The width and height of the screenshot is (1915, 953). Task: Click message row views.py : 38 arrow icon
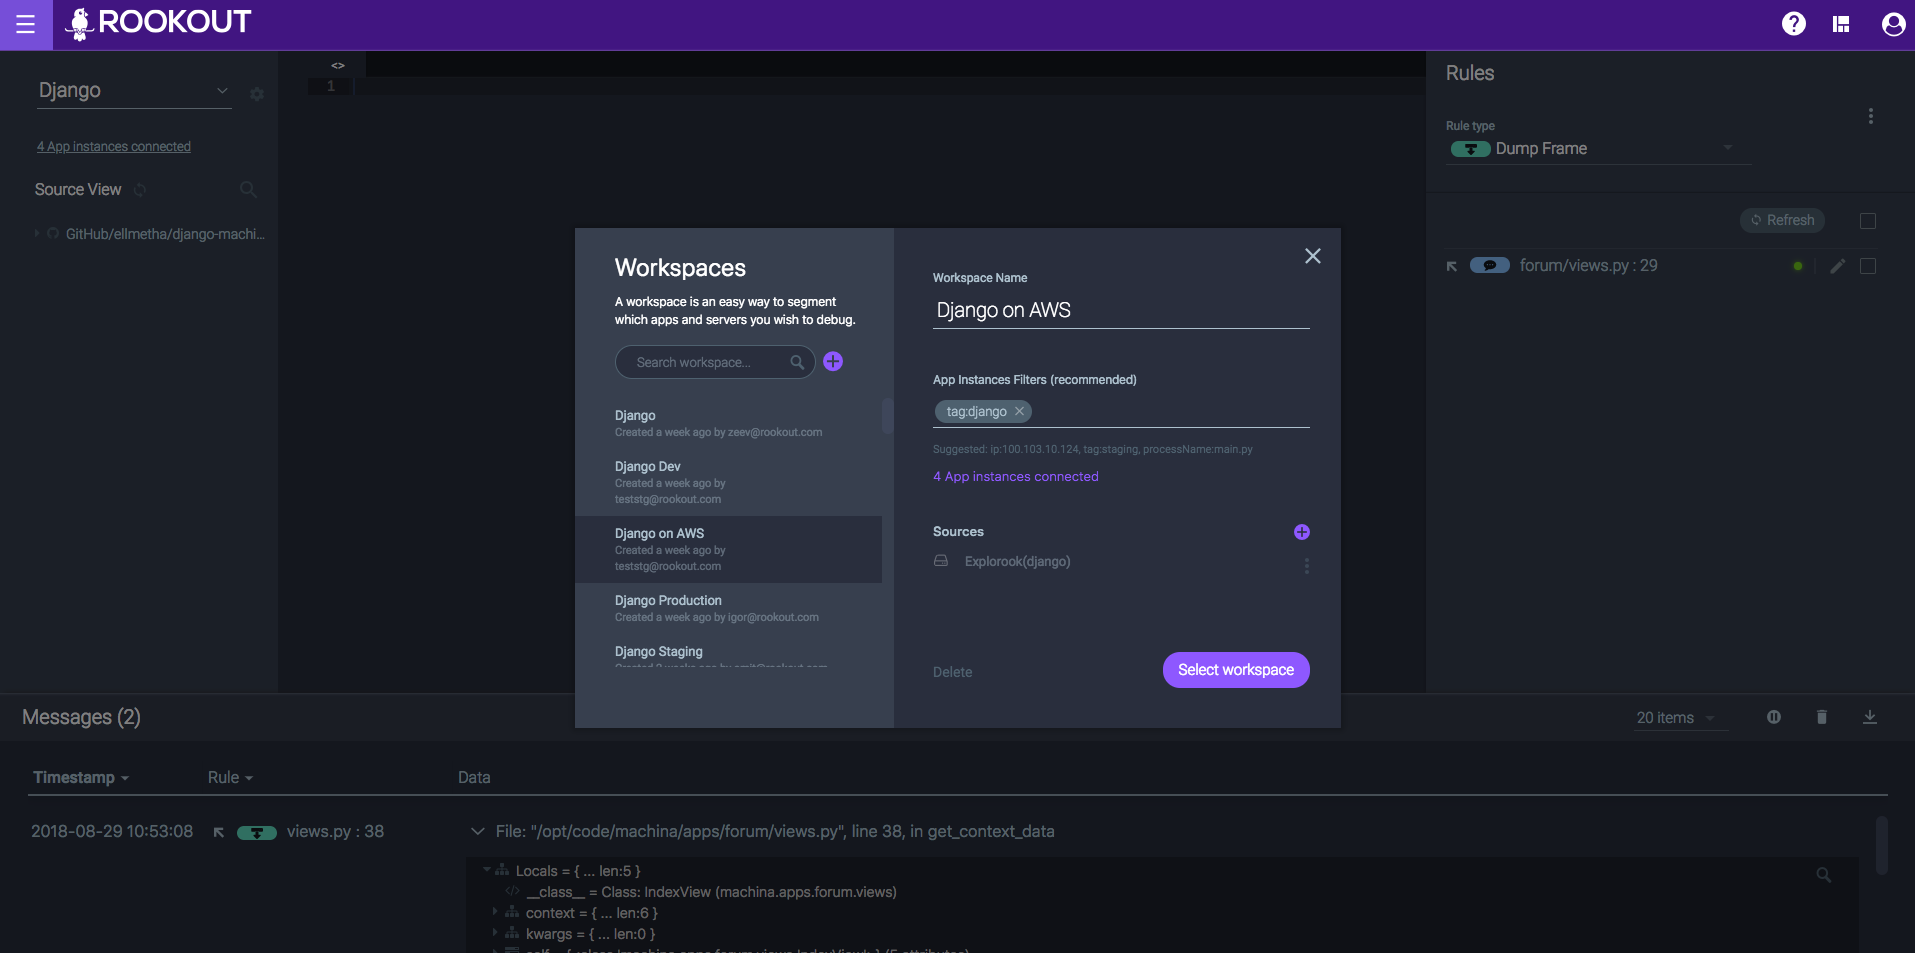[218, 832]
